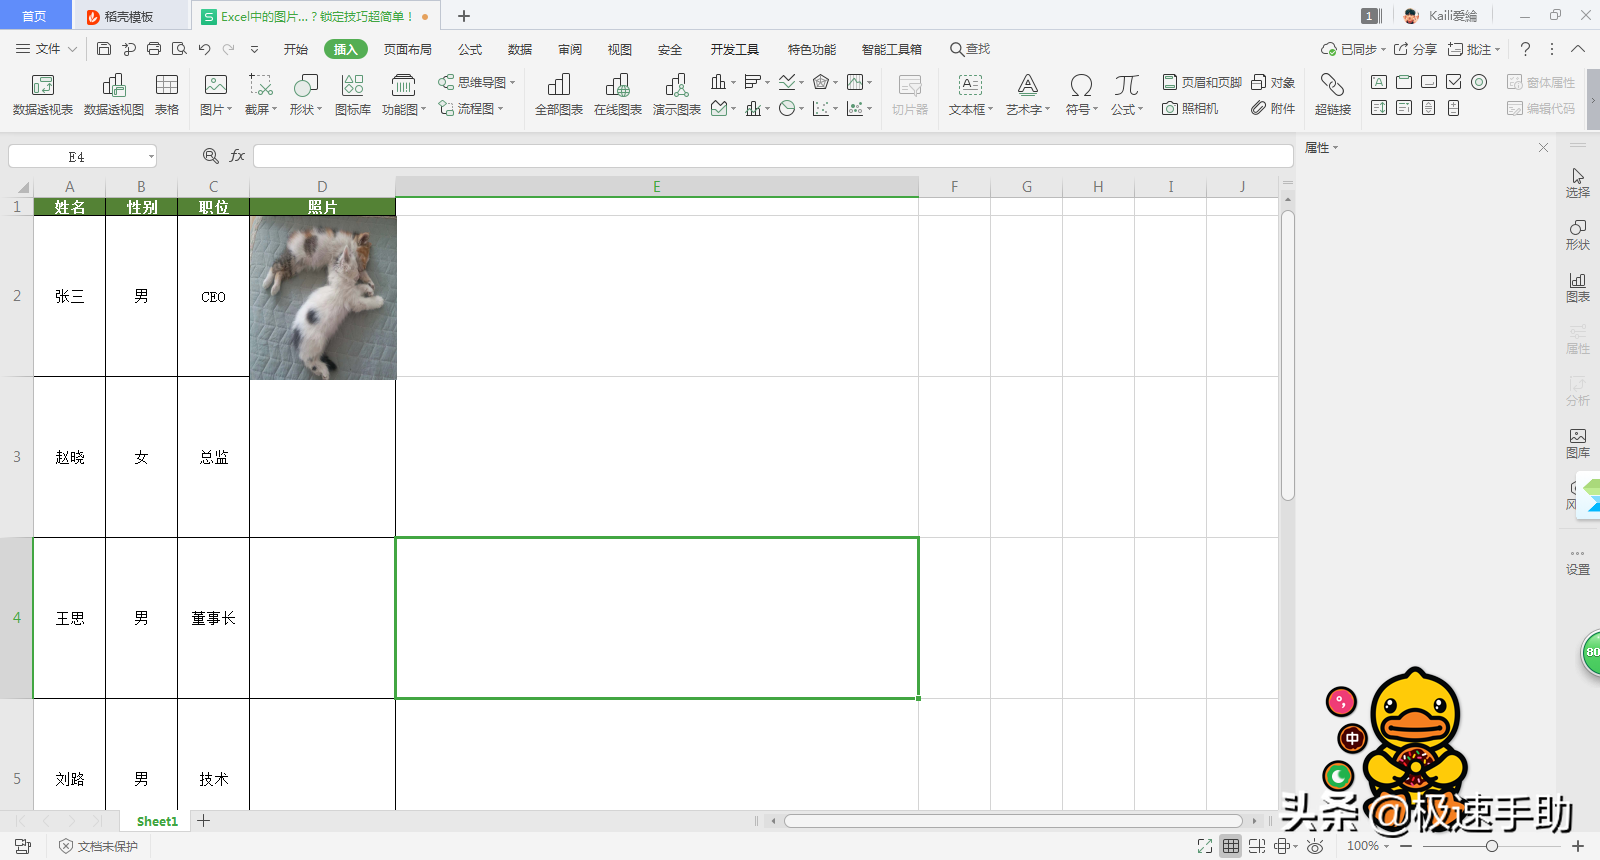This screenshot has height=860, width=1600.
Task: Open the screenshot (截屏) dropdown
Action: pos(261,95)
